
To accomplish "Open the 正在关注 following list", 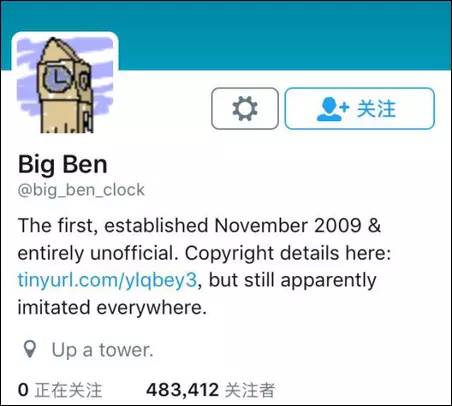I will [x=68, y=390].
